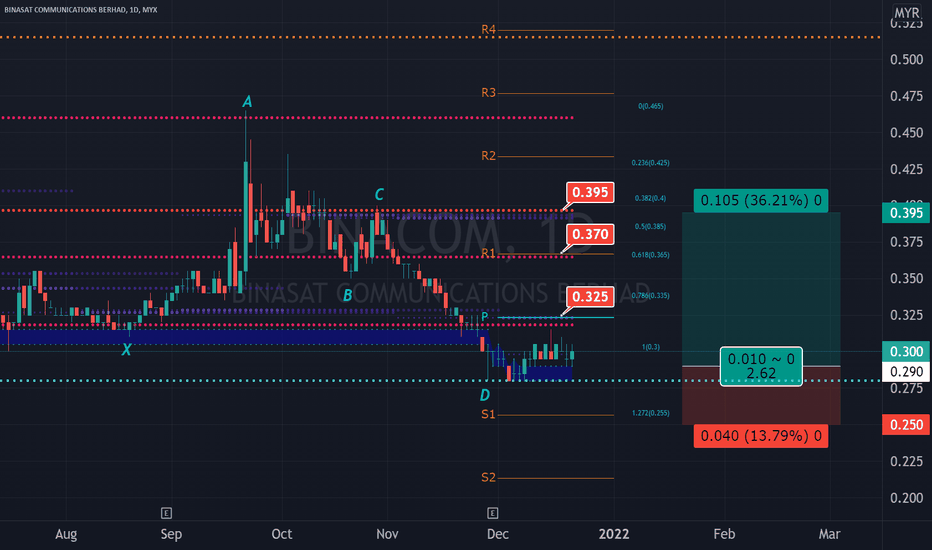Click the green 0.395 price axis tag

click(x=906, y=213)
